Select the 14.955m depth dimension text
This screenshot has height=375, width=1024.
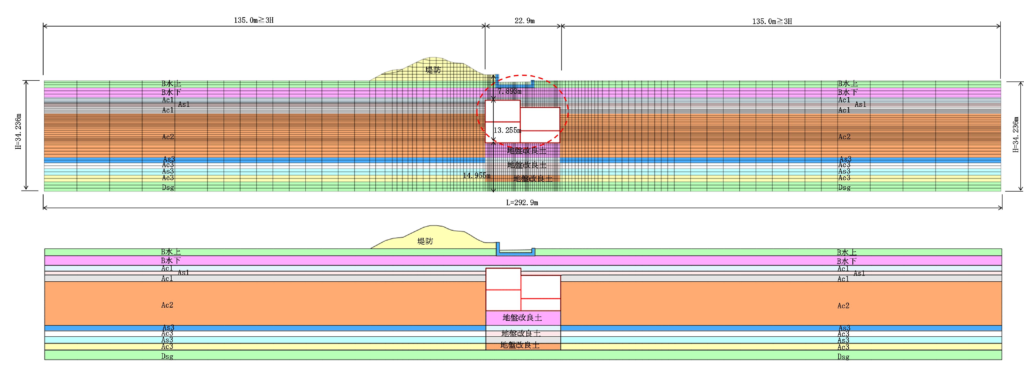(x=477, y=175)
